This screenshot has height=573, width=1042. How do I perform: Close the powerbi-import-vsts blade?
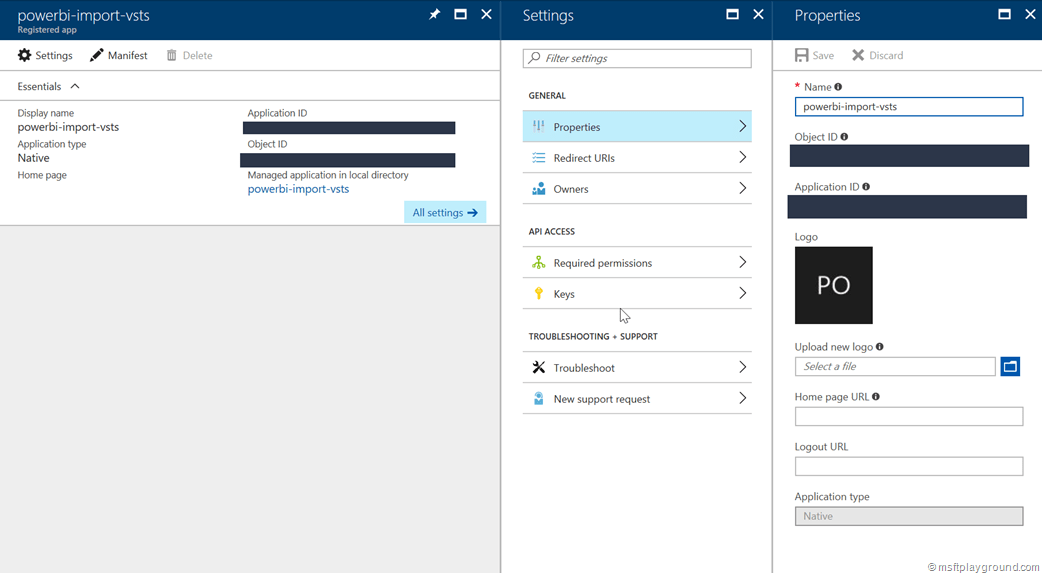tap(486, 15)
